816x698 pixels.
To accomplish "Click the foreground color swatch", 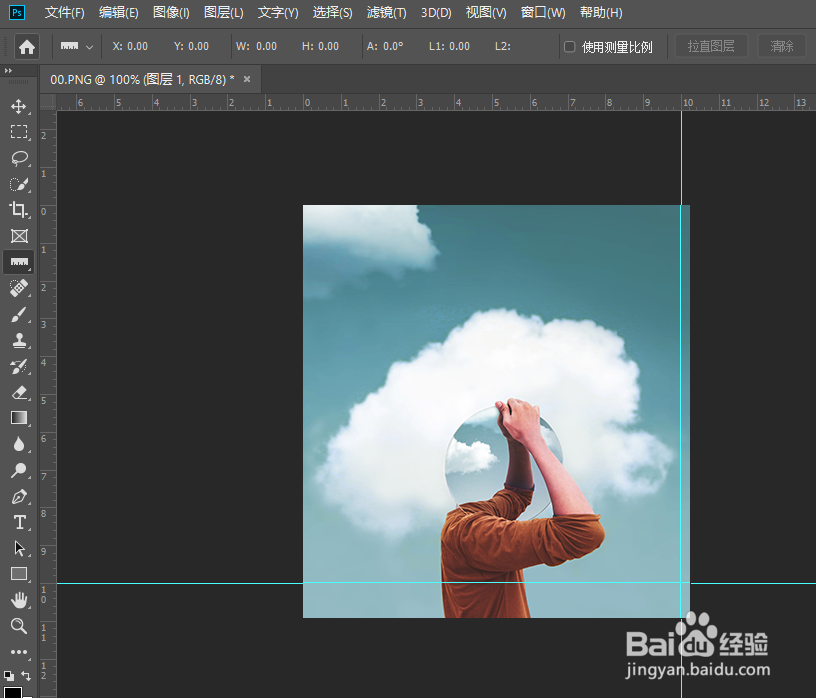I will click(x=13, y=692).
